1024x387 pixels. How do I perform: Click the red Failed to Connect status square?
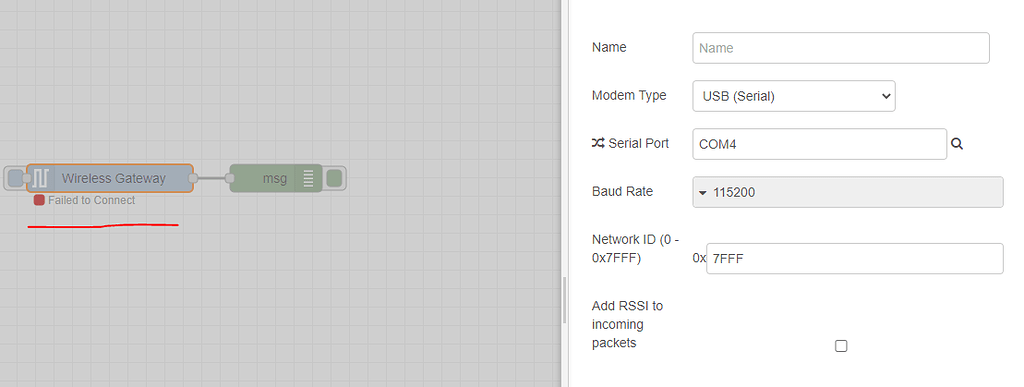coord(39,200)
